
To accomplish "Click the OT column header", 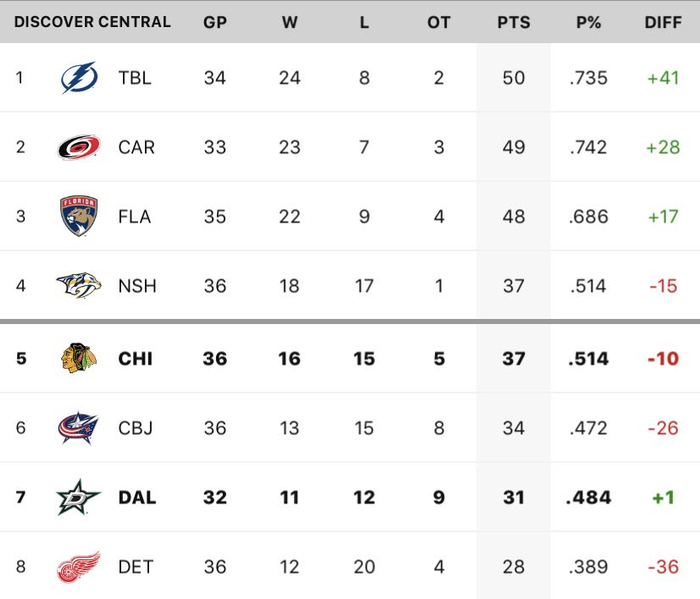I will pyautogui.click(x=438, y=22).
